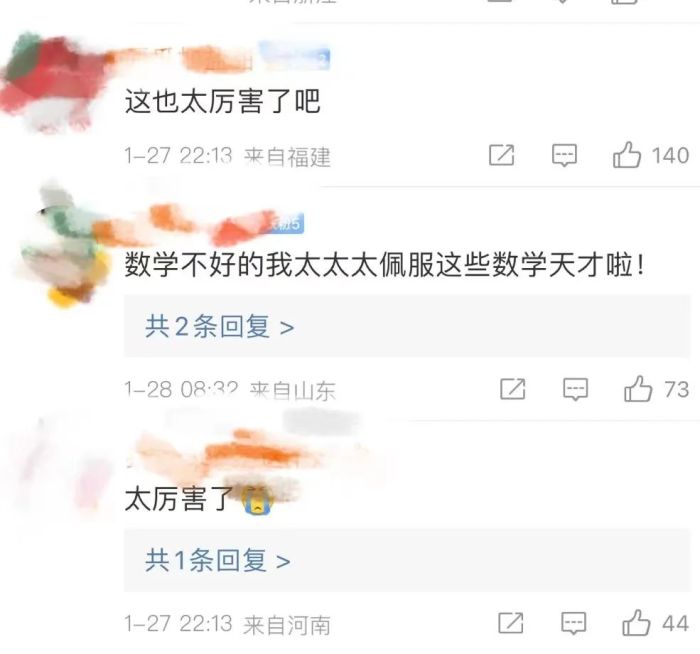Reply to the comment from 福建

tap(564, 155)
